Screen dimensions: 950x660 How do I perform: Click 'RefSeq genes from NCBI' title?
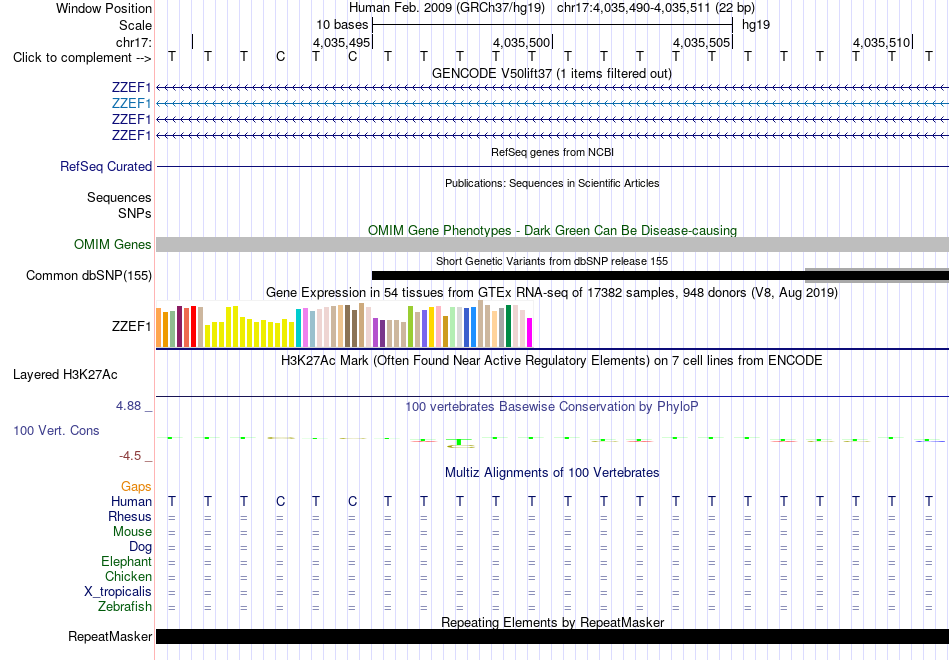point(552,152)
